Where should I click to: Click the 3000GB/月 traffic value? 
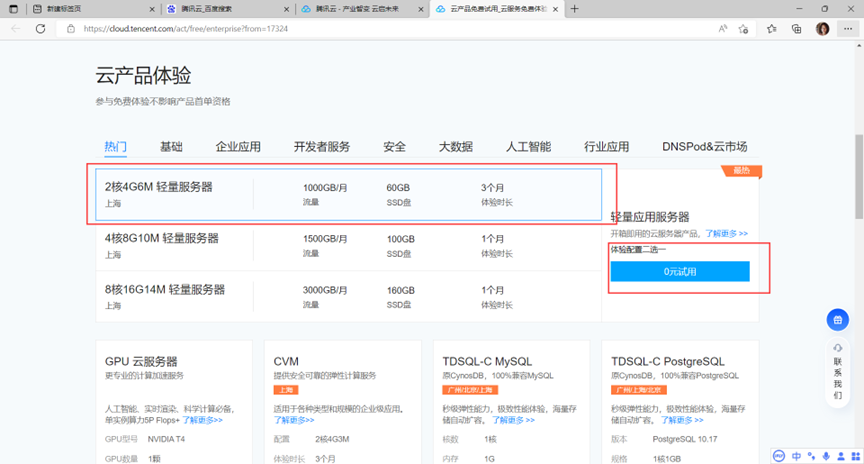tap(325, 290)
